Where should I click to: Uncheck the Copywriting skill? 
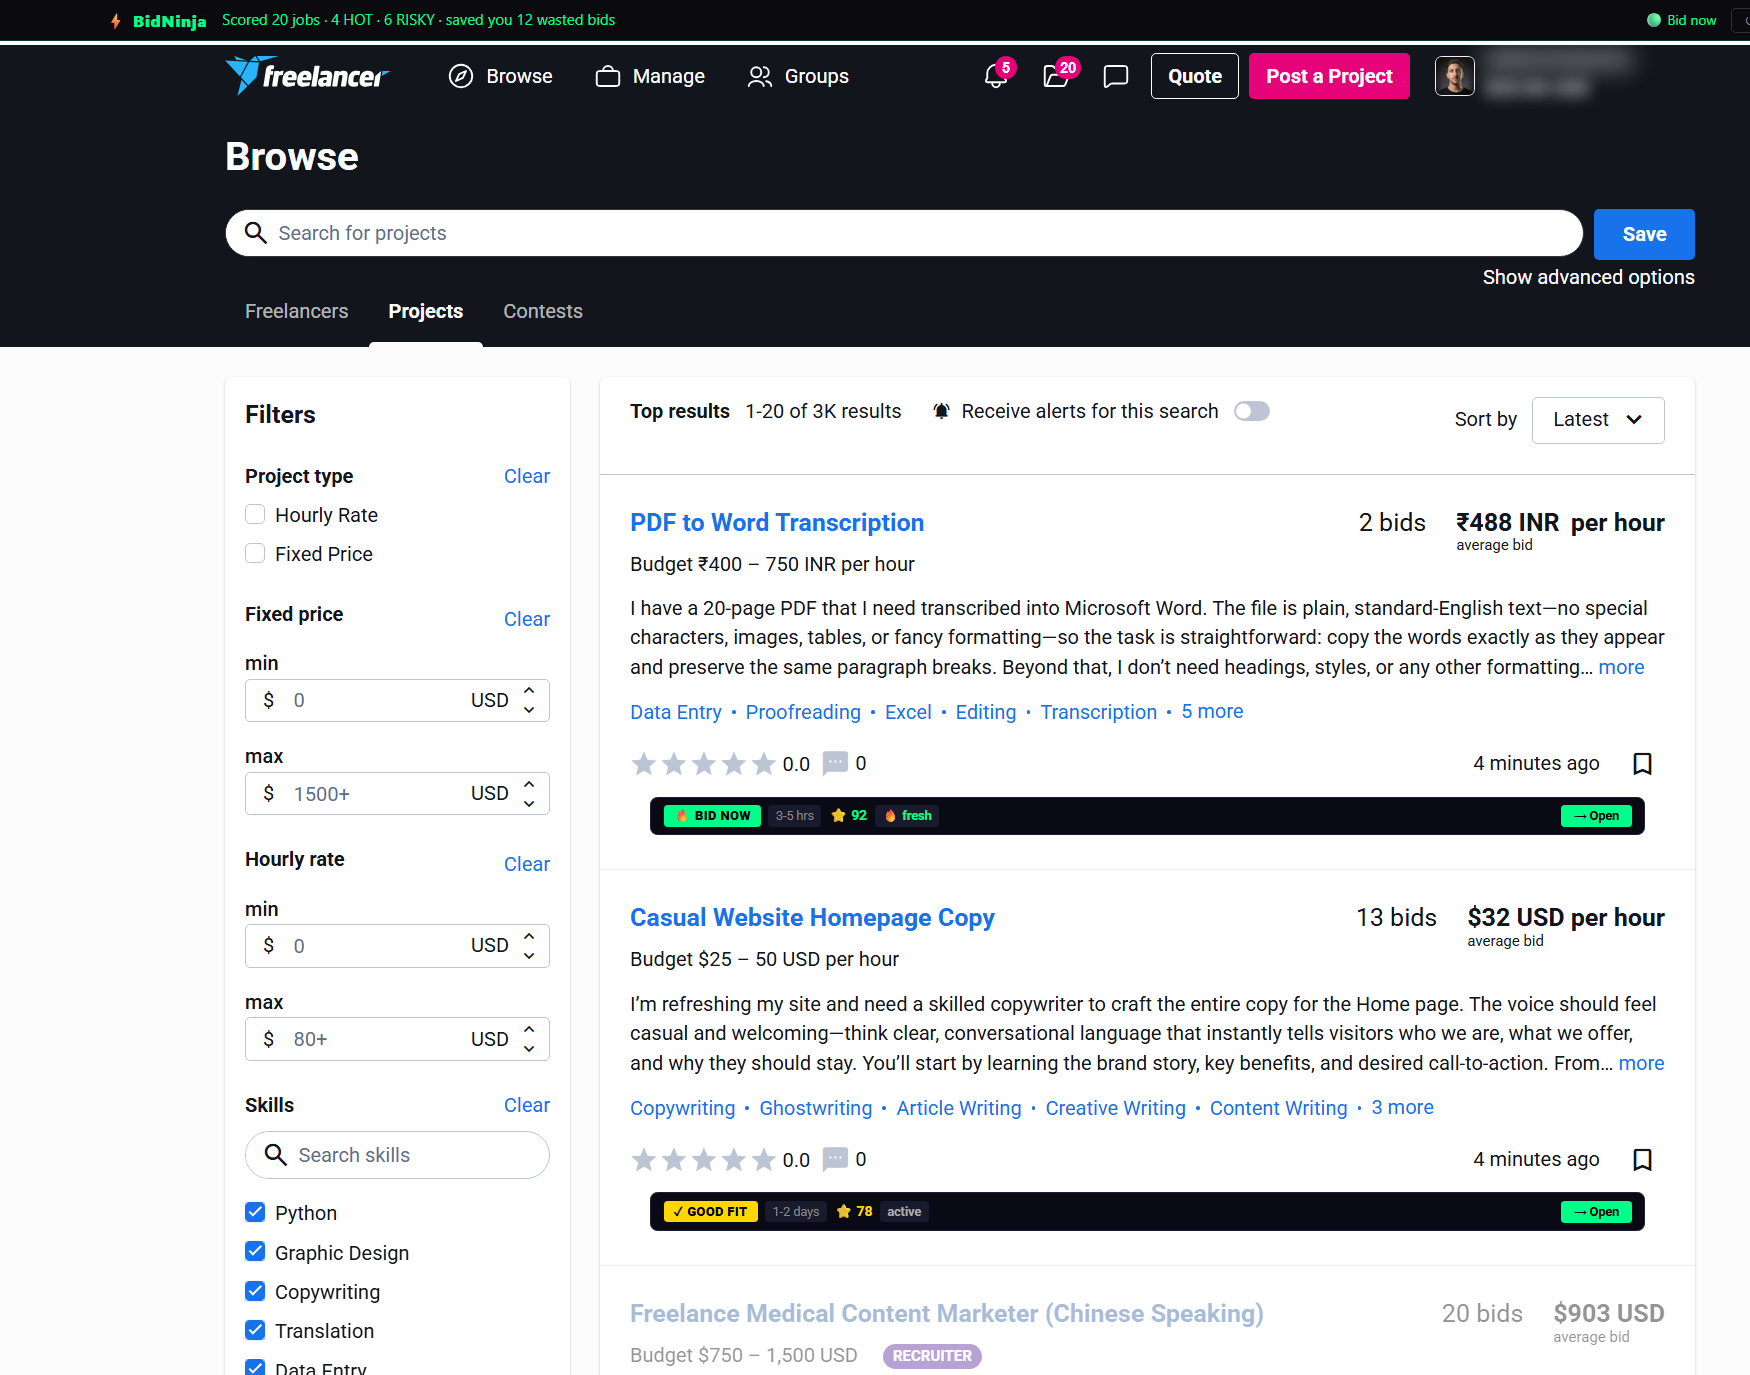click(255, 1291)
